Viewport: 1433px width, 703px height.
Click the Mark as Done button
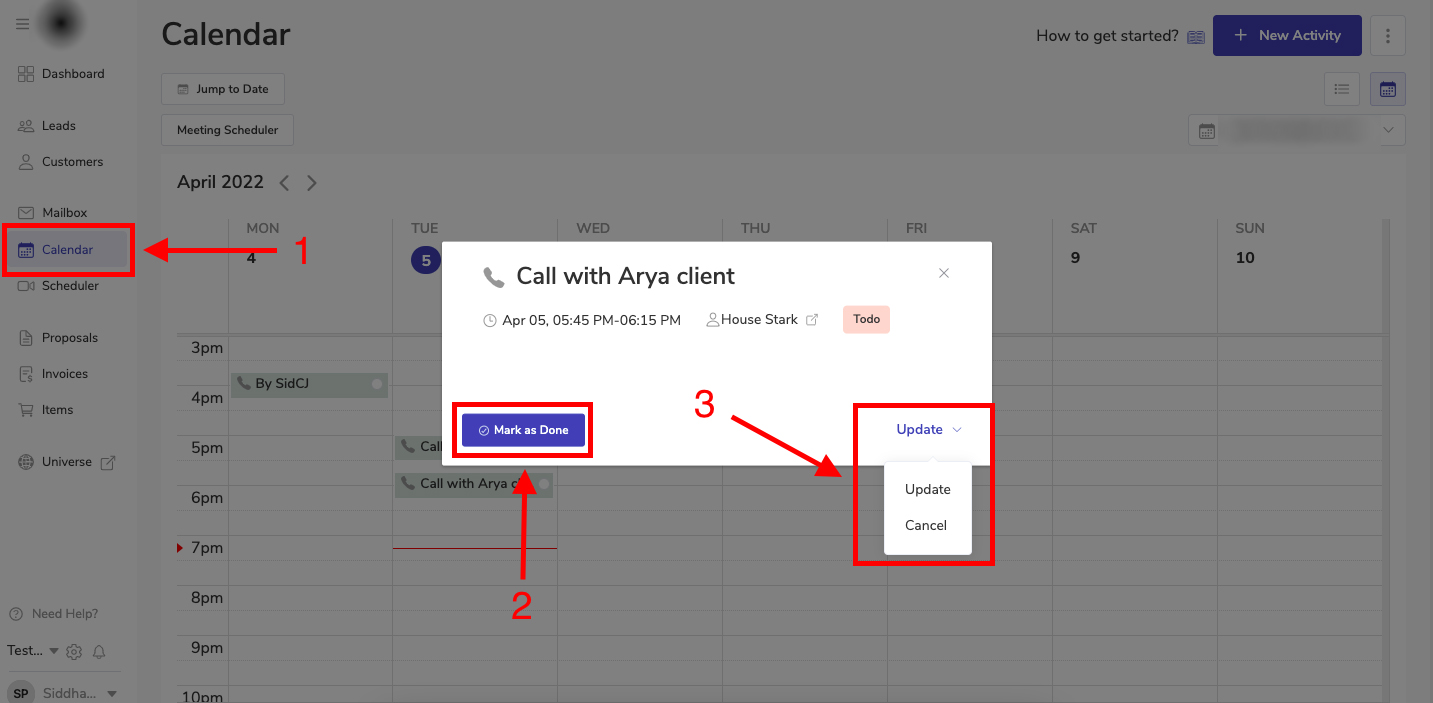523,430
